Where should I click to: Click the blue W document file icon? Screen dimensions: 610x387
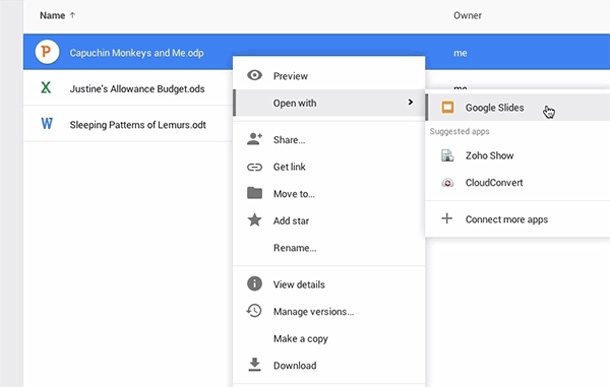tap(47, 124)
